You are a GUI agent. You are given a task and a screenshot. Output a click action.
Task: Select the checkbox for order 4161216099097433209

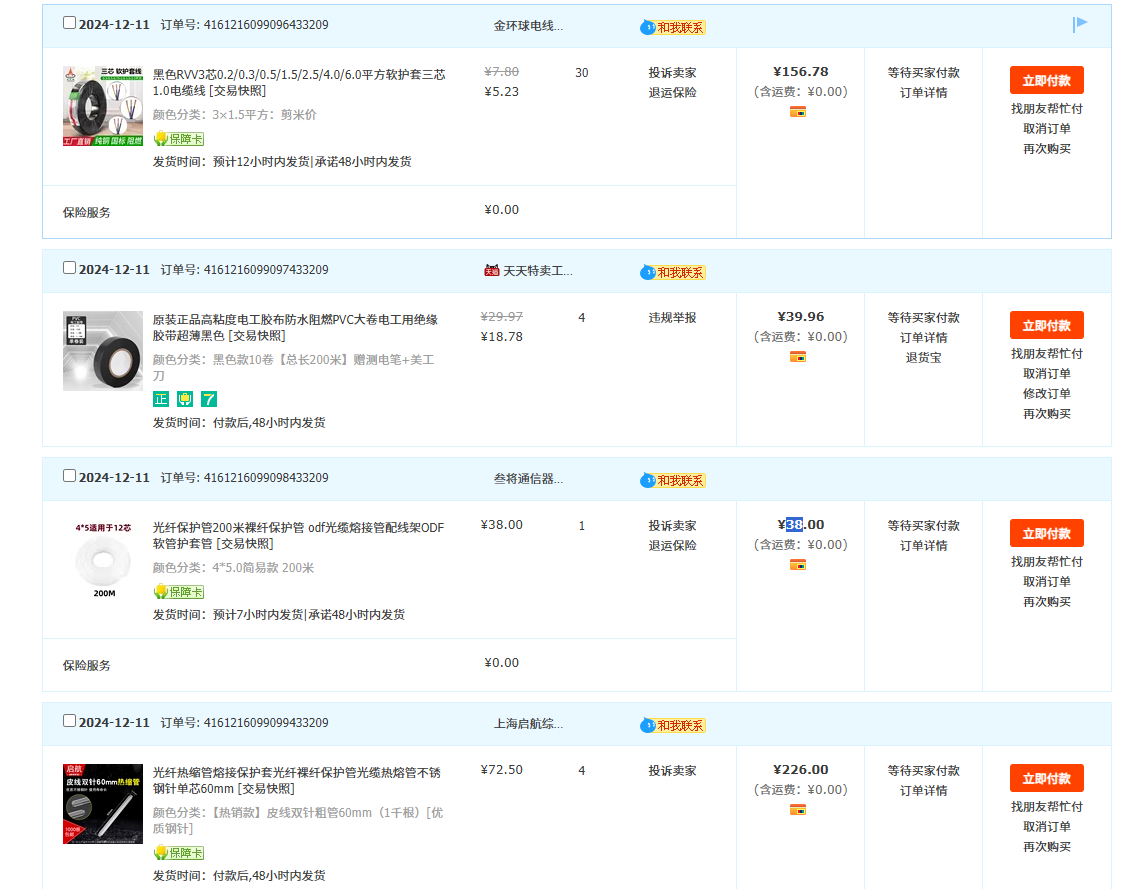[x=69, y=267]
